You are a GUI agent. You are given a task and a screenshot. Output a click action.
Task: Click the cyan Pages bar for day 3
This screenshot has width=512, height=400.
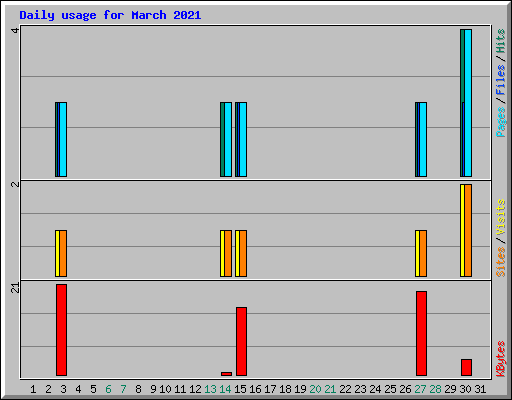pos(63,139)
